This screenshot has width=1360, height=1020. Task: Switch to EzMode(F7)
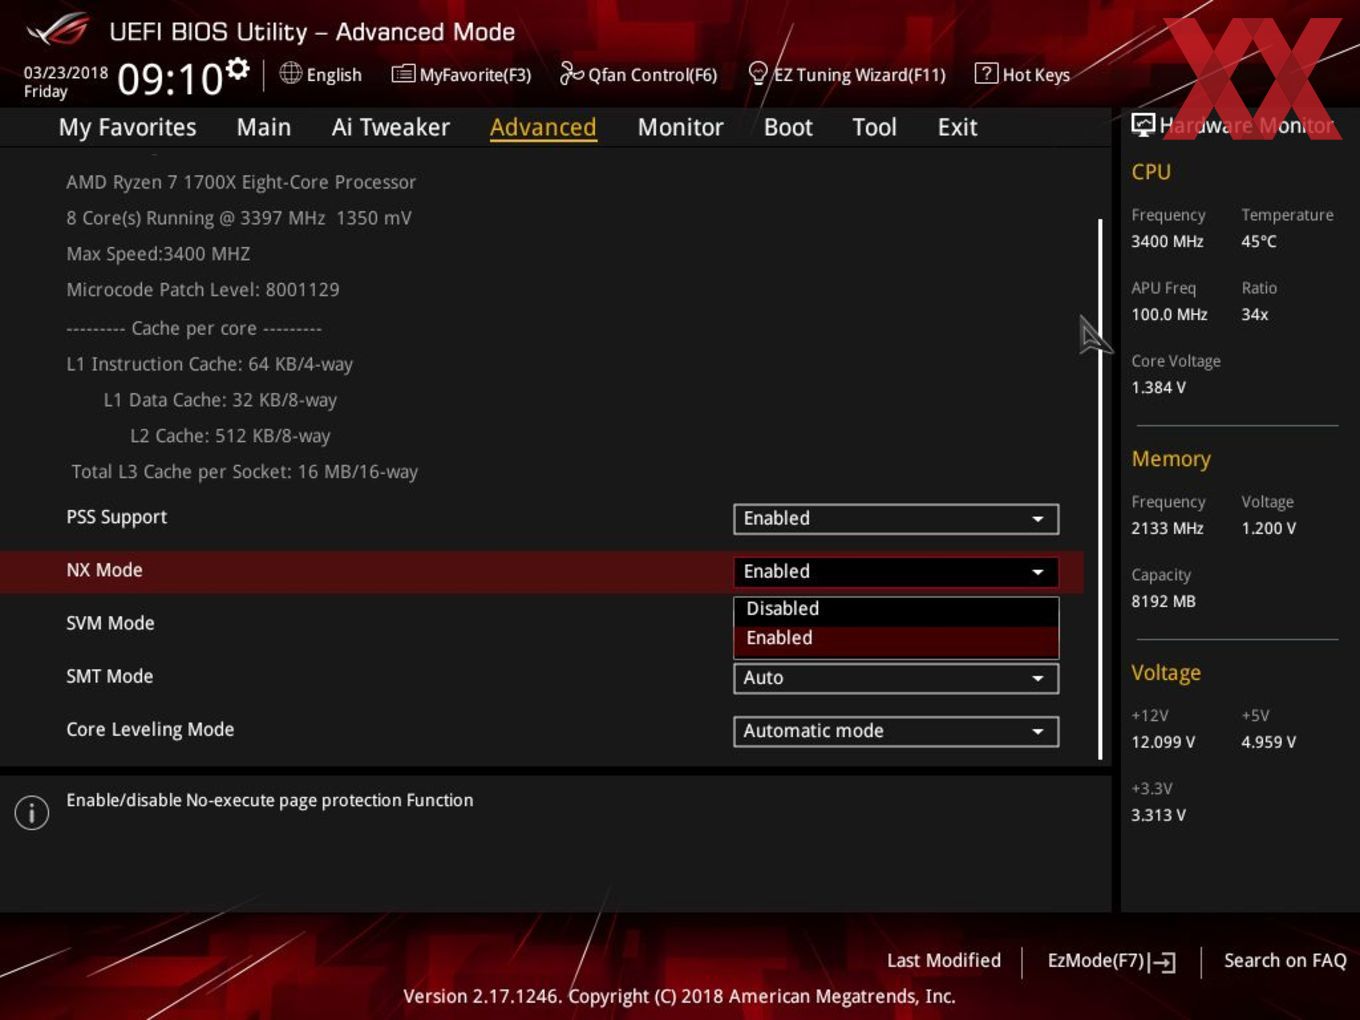click(x=1111, y=961)
